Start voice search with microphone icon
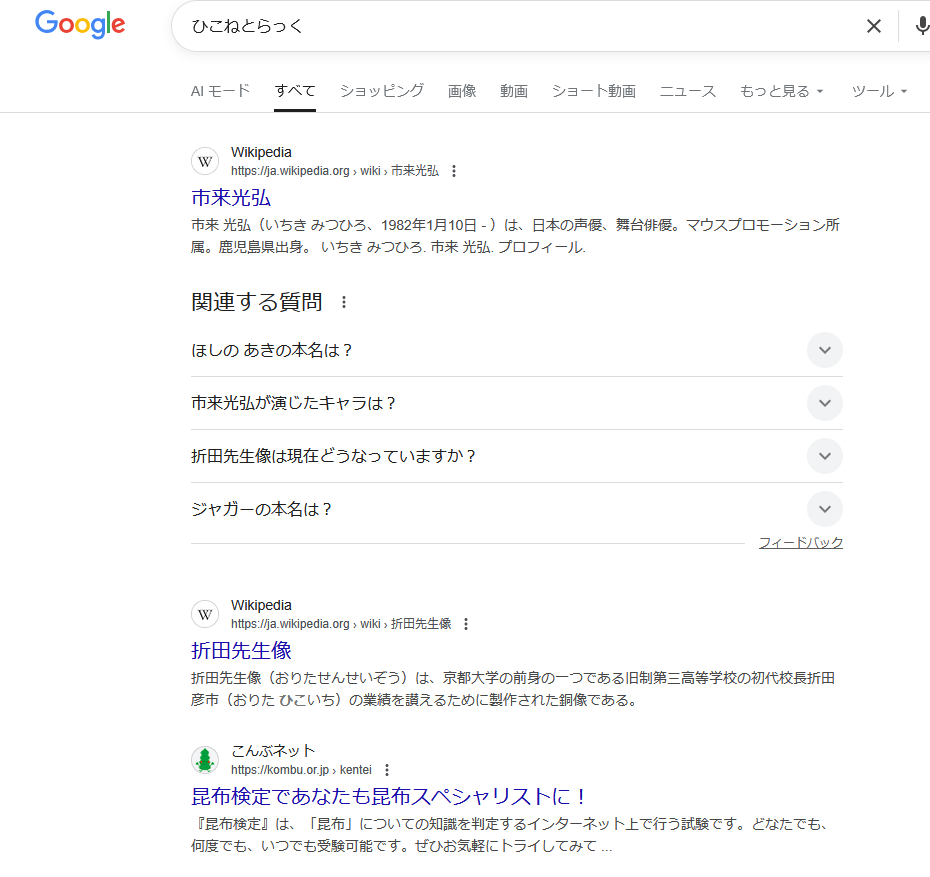This screenshot has height=877, width=930. click(x=921, y=26)
